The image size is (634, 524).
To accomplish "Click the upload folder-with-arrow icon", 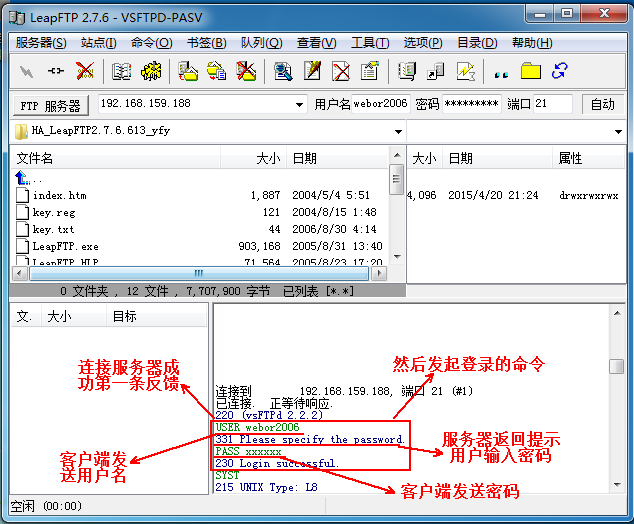I will pyautogui.click(x=188, y=71).
